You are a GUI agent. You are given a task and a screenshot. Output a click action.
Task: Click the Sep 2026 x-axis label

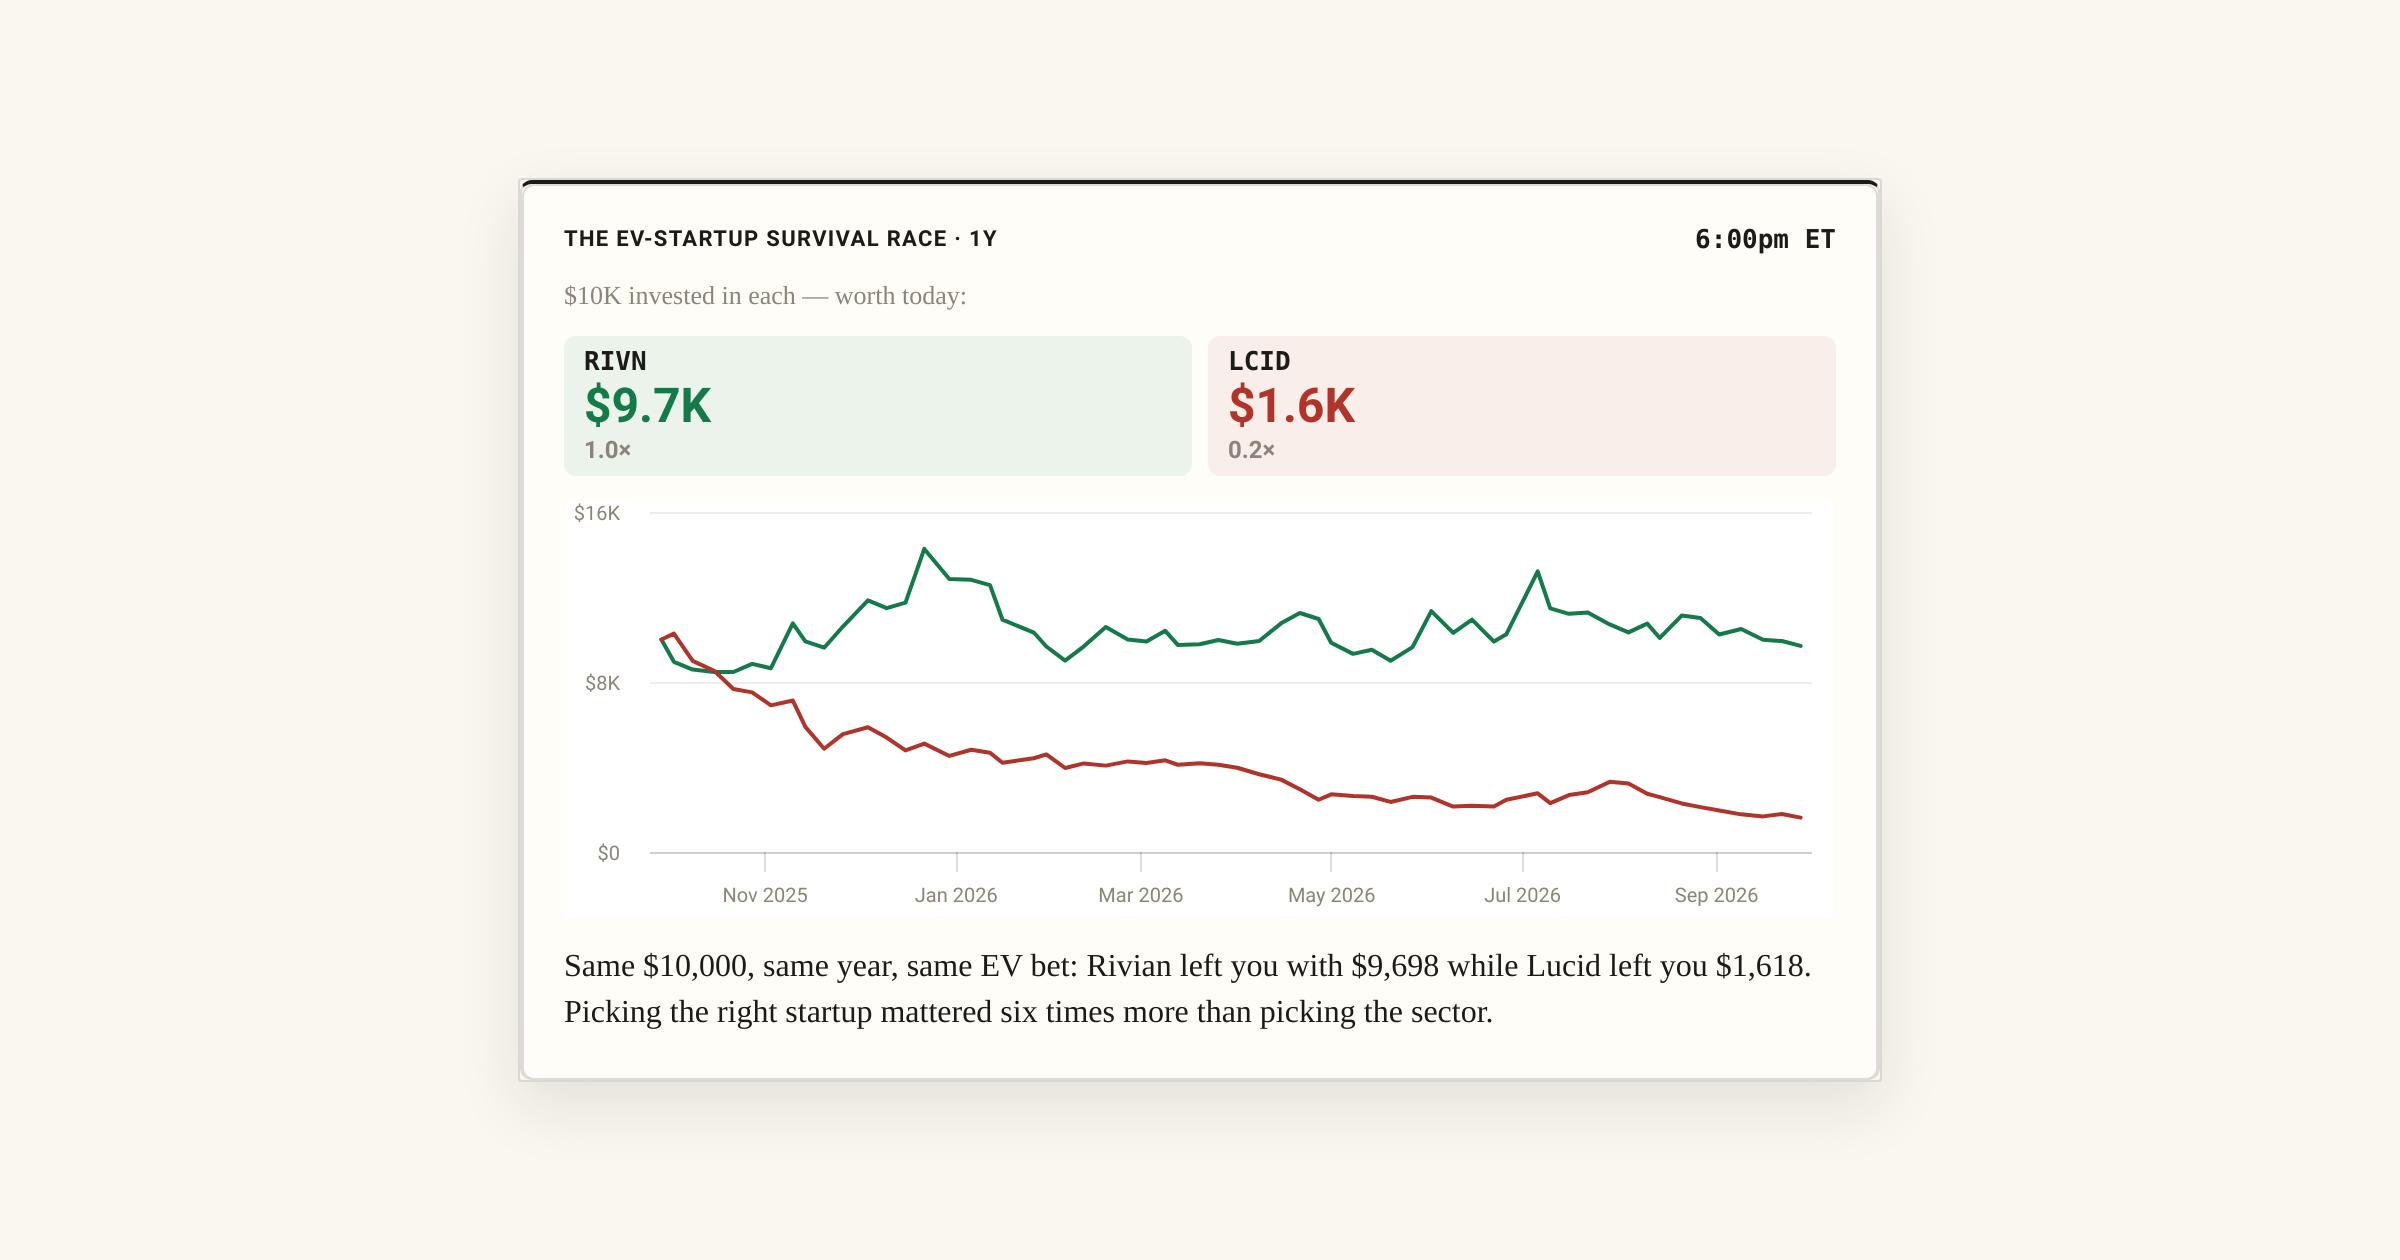tap(1716, 895)
